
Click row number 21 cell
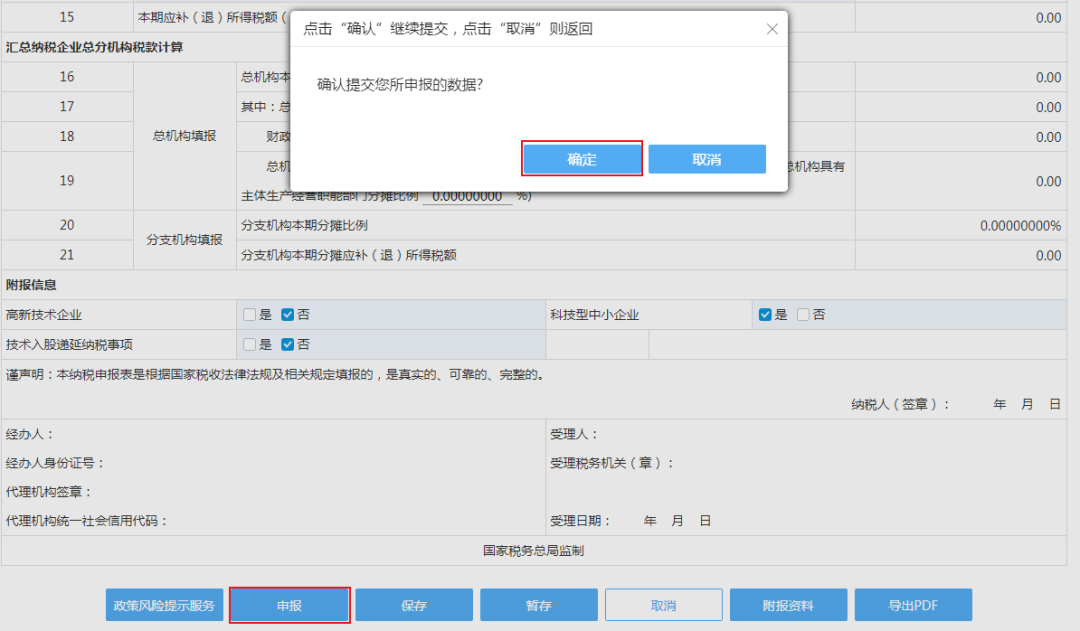pos(67,255)
